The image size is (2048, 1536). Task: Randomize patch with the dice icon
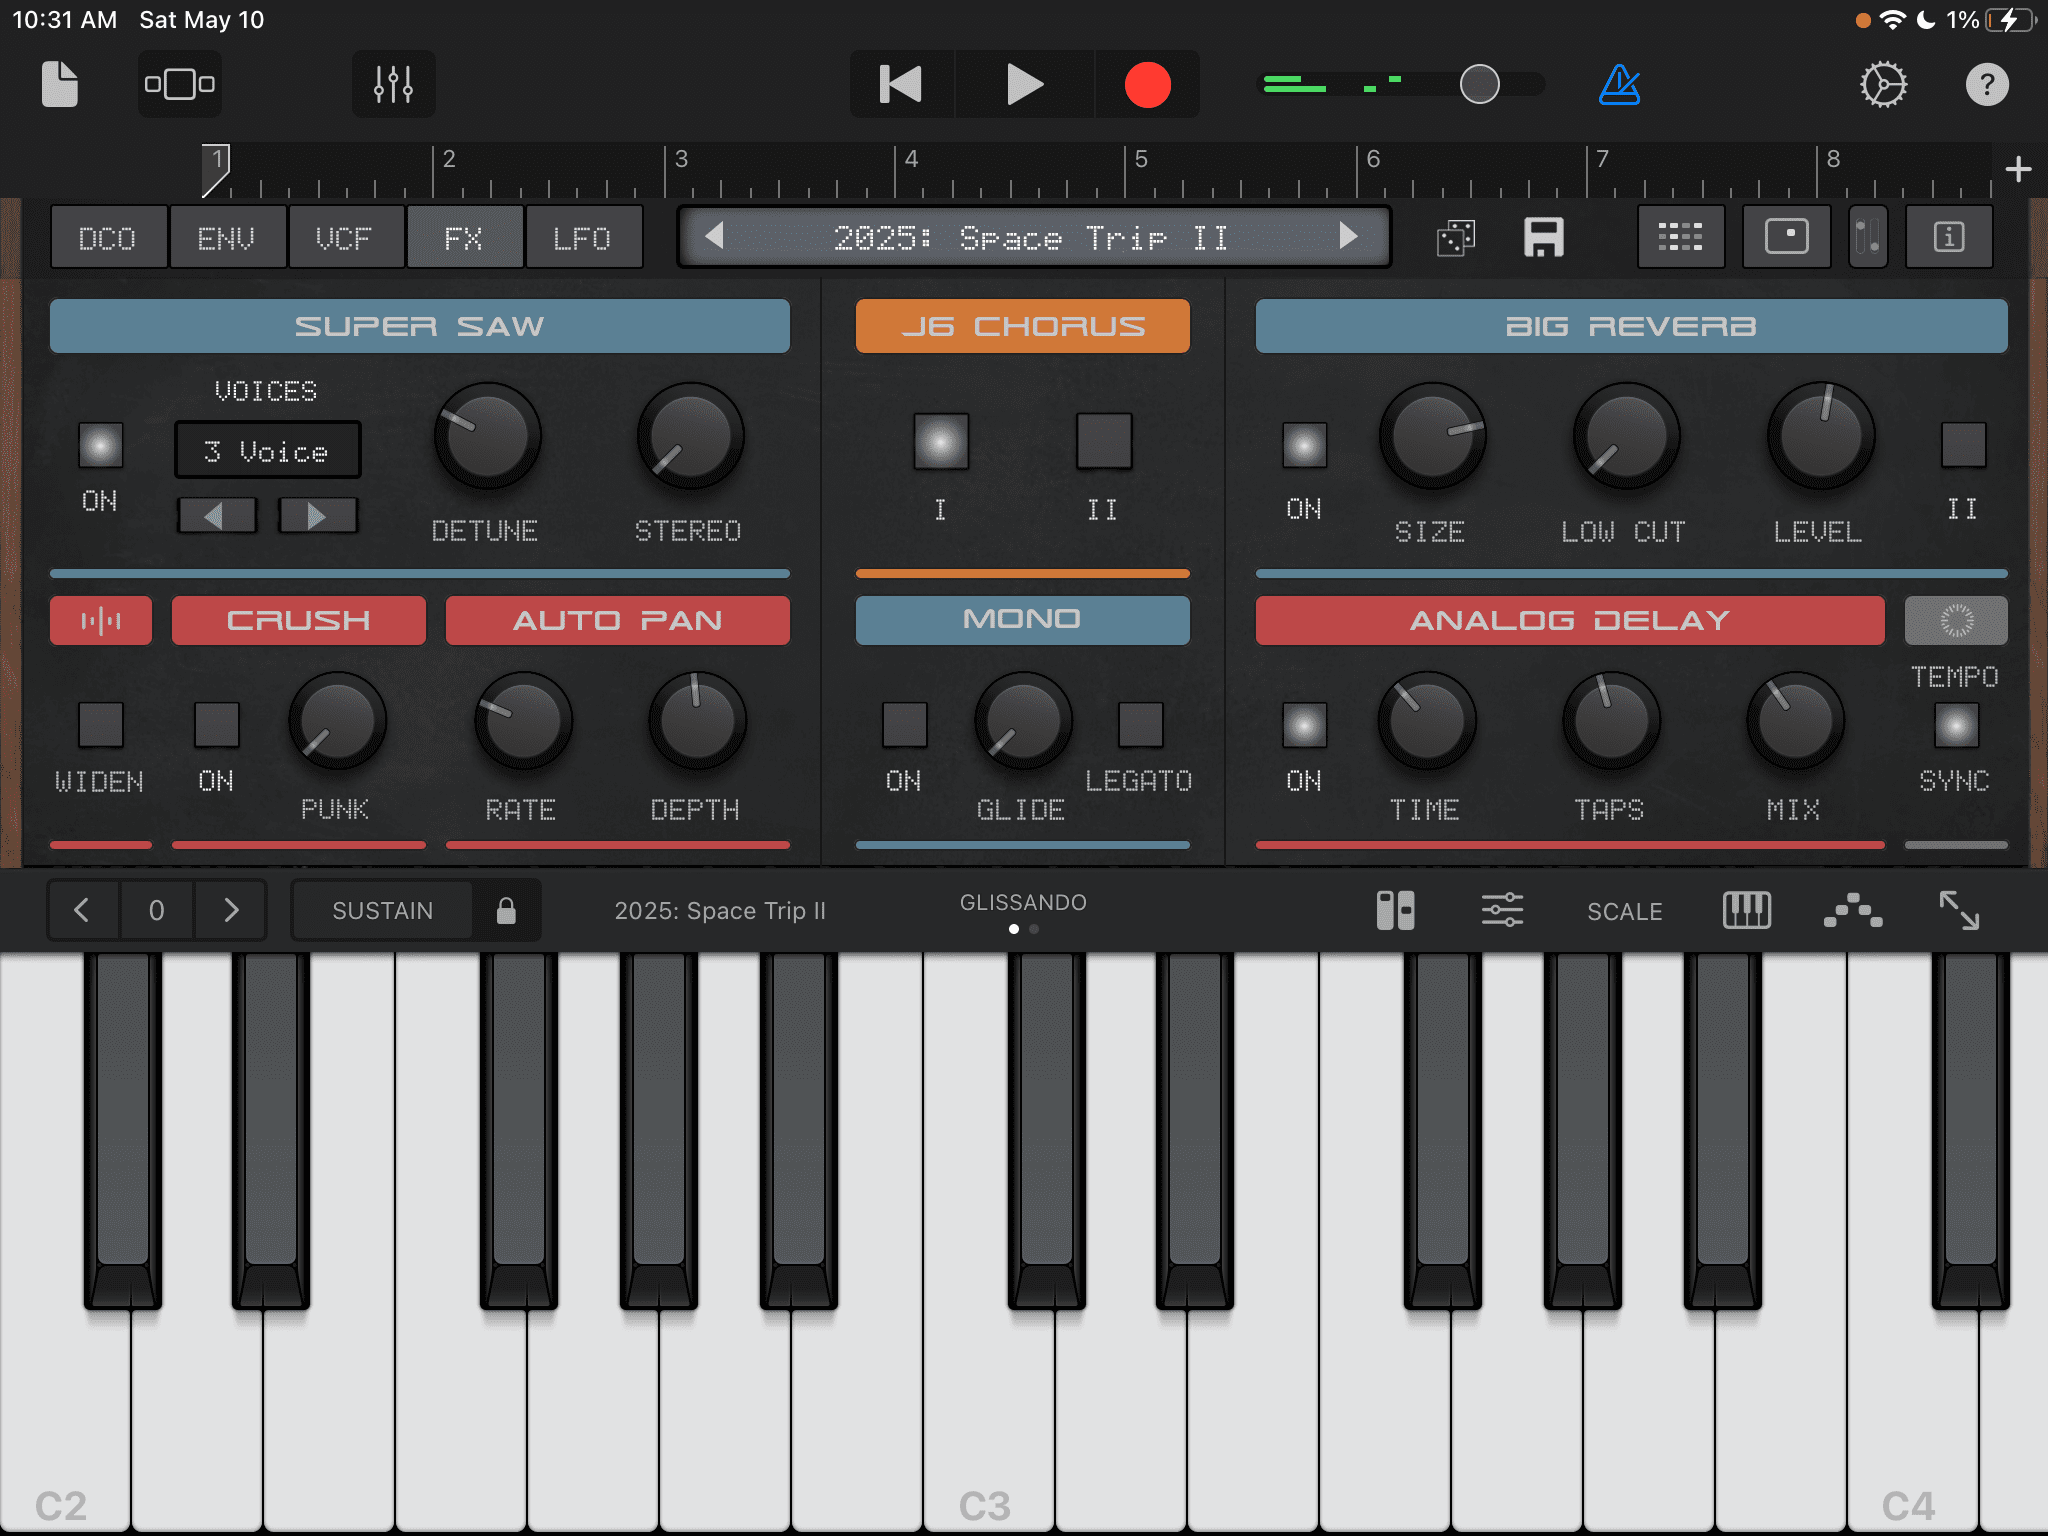(1456, 238)
